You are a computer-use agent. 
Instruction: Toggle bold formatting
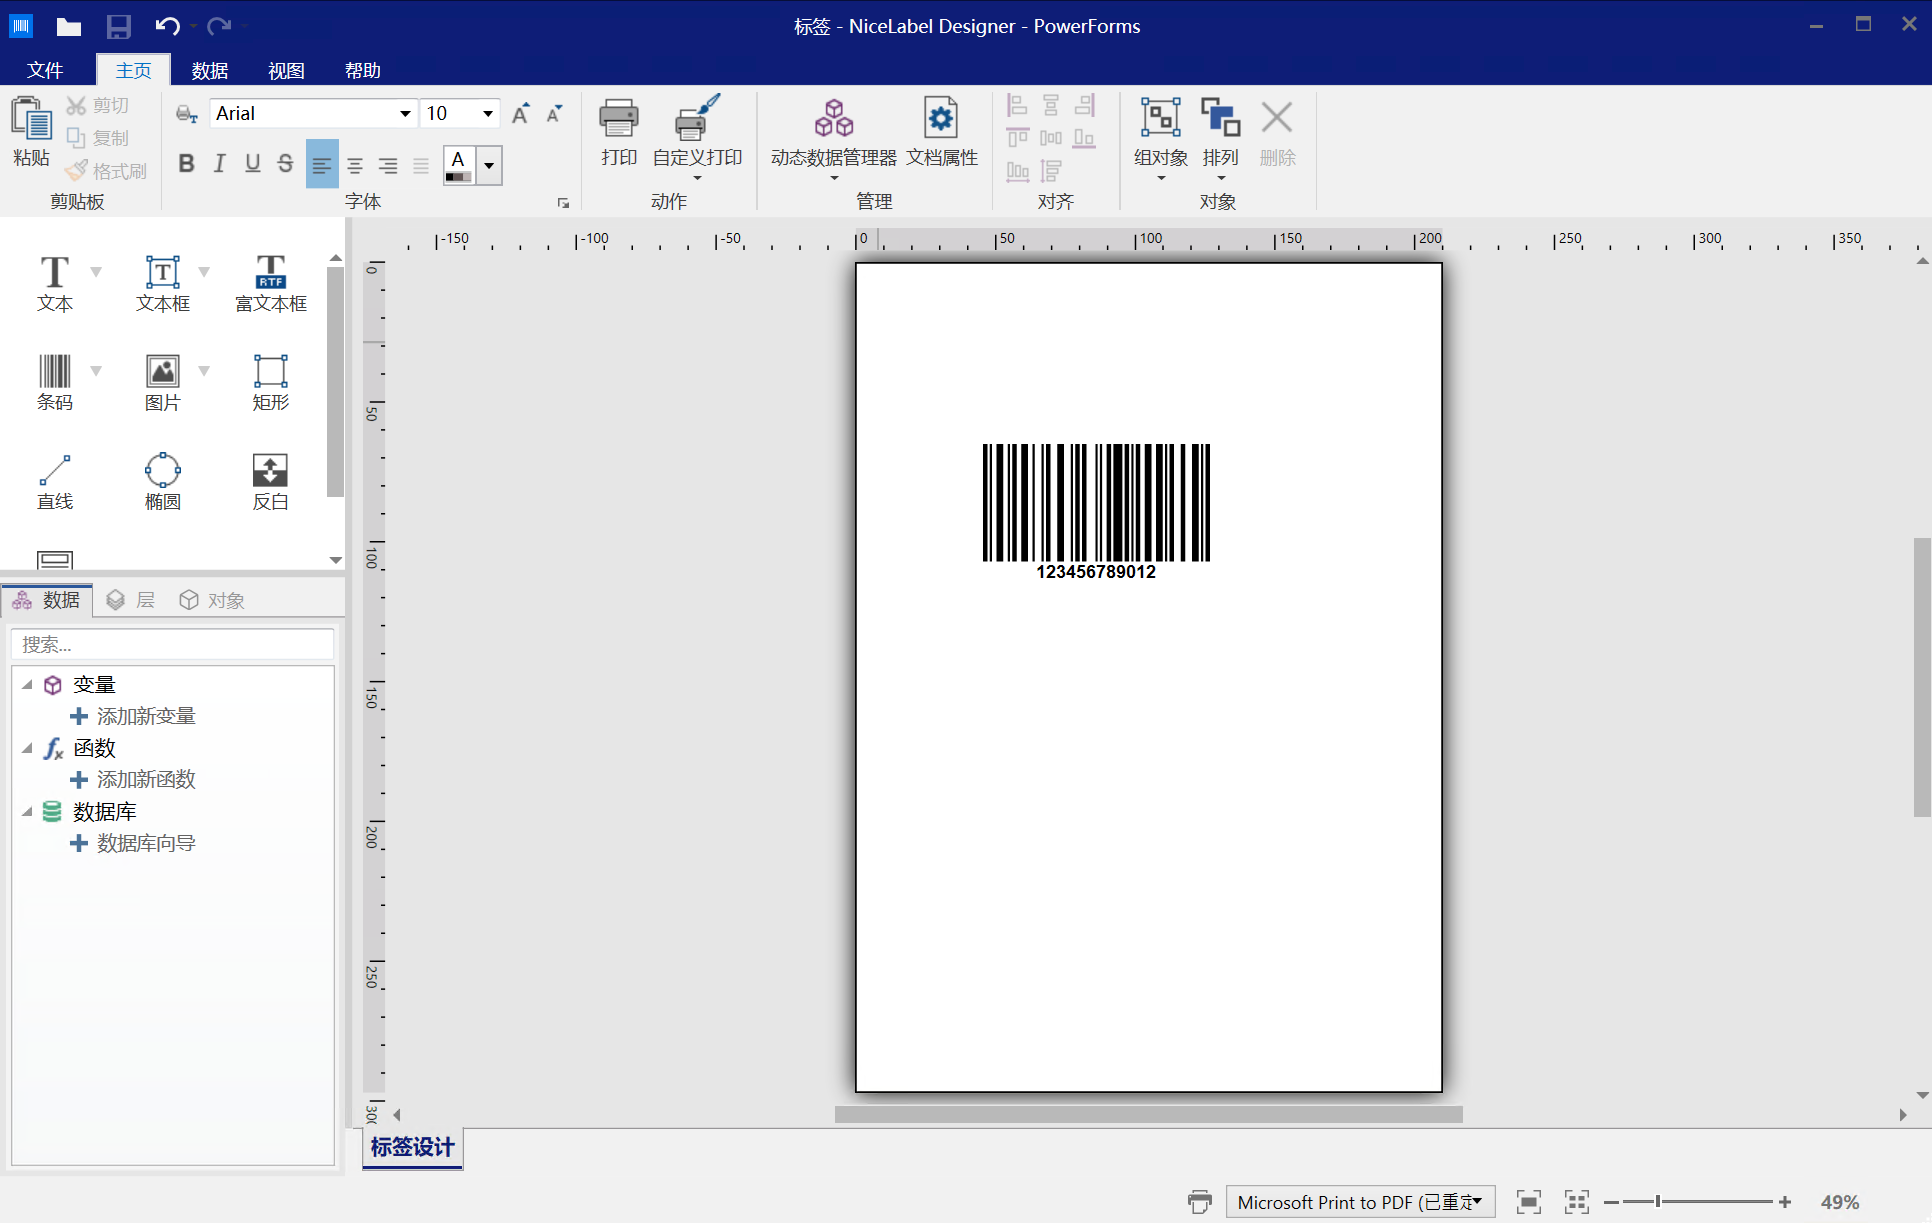click(x=186, y=164)
